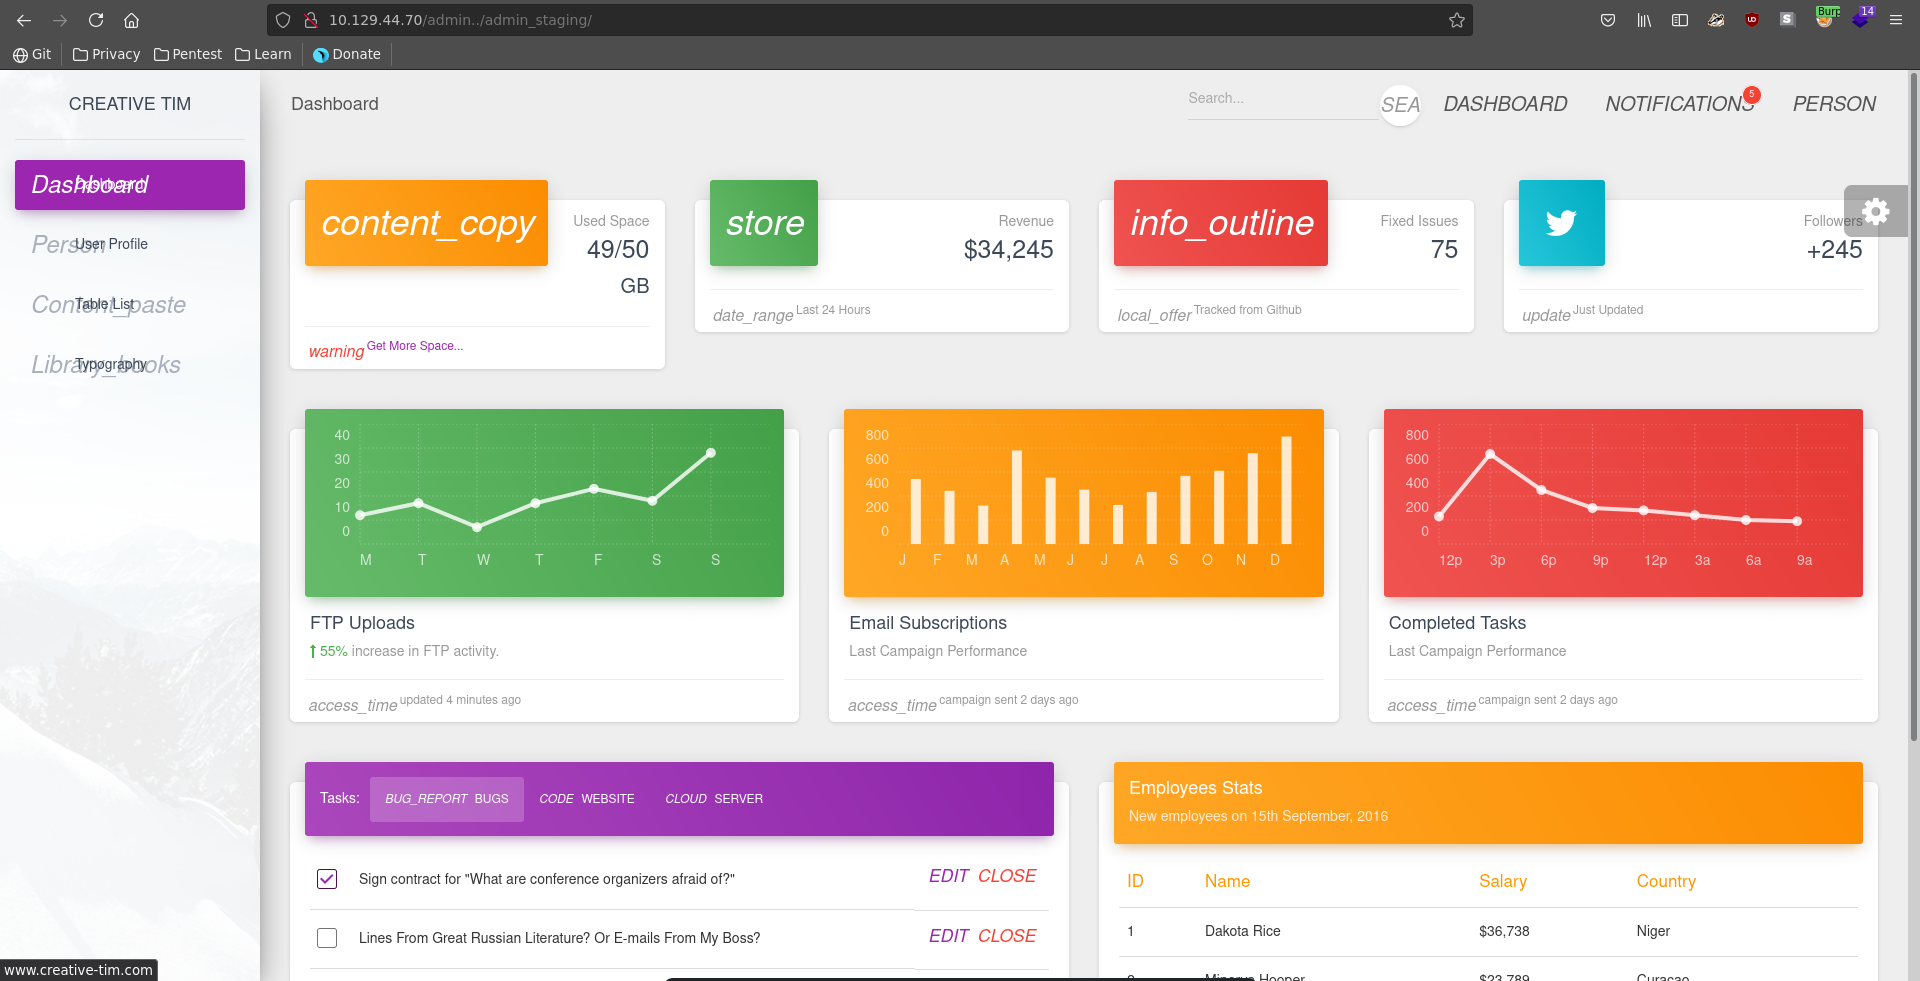Click into the Search input field
Image resolution: width=1920 pixels, height=981 pixels.
[x=1280, y=99]
